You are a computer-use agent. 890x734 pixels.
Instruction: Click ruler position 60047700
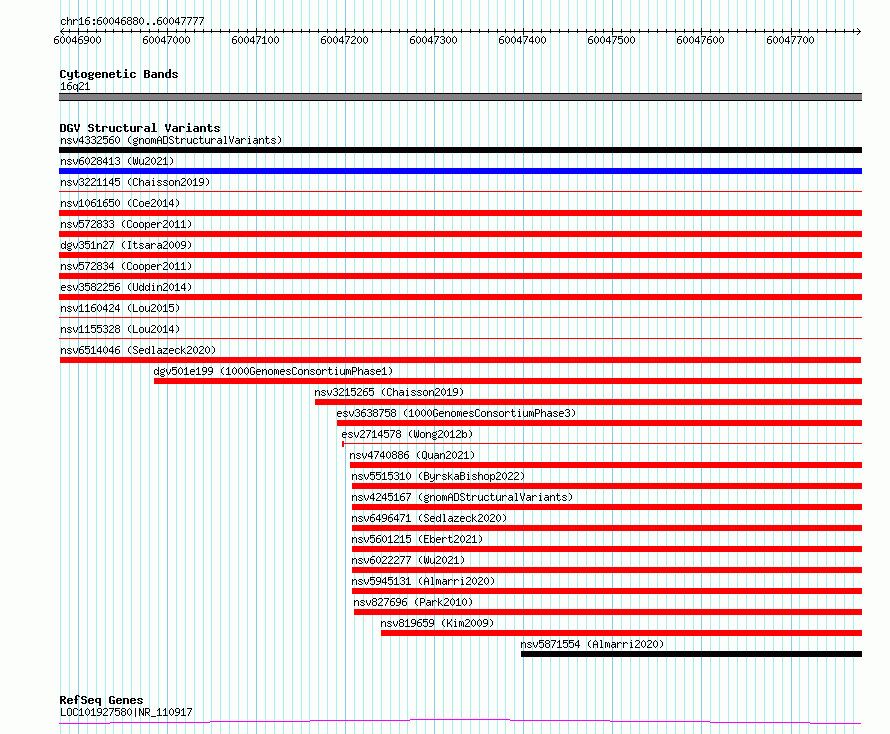tap(790, 40)
